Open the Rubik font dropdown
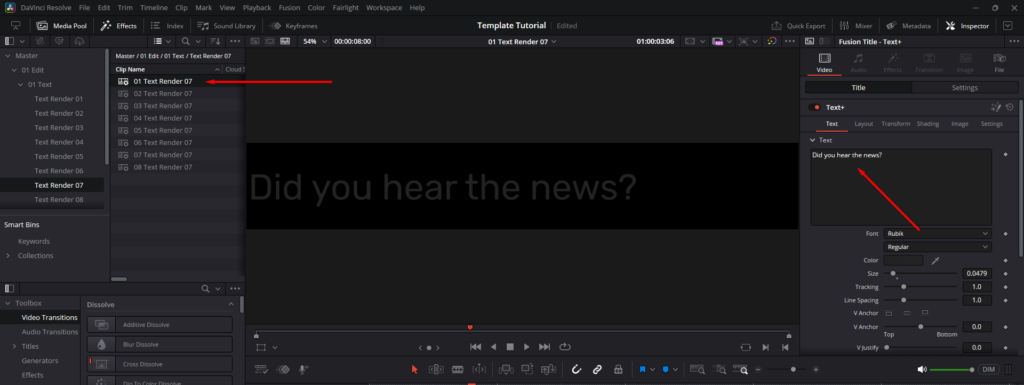 point(937,233)
